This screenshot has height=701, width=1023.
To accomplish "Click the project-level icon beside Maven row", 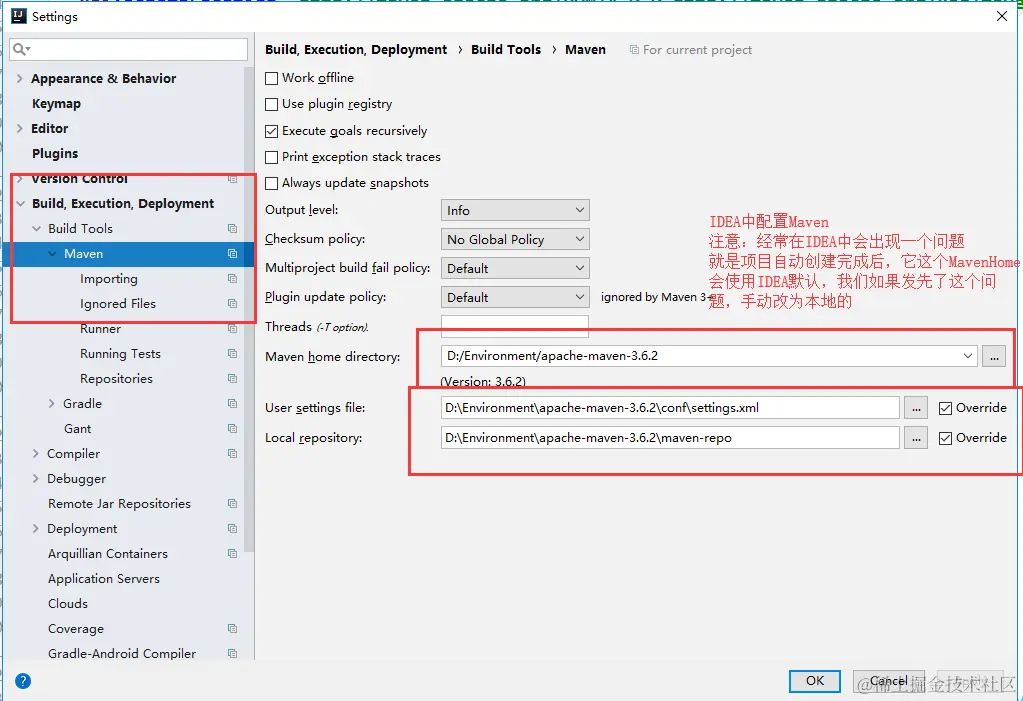I will (232, 253).
